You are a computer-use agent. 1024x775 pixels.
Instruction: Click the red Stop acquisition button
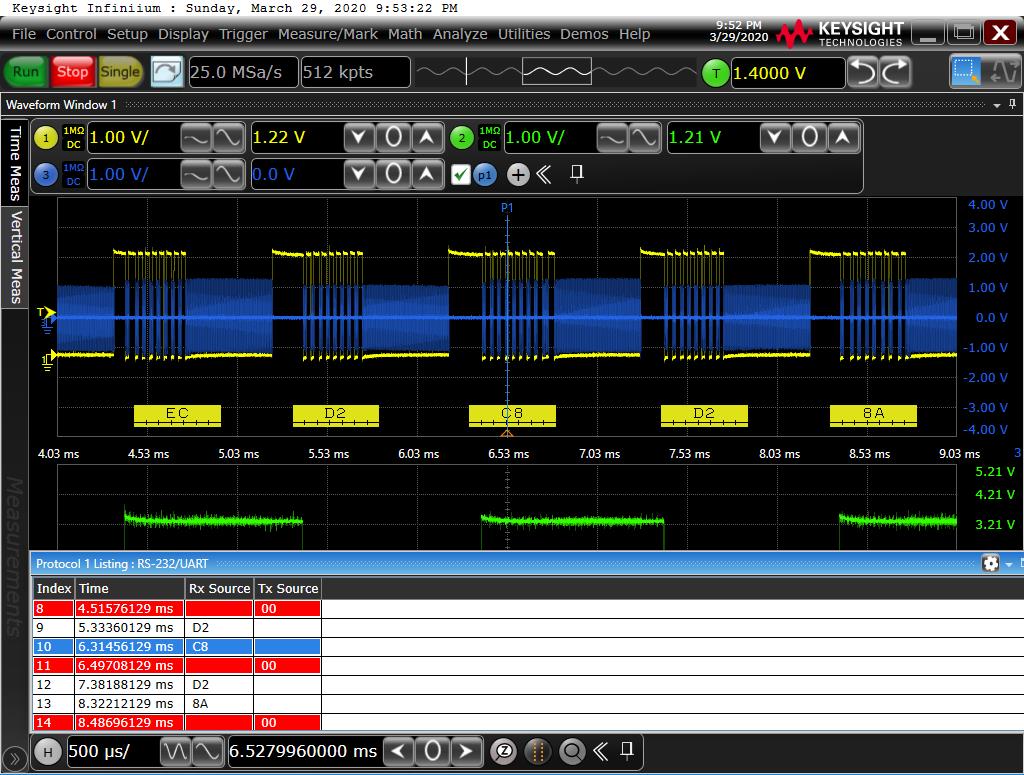pyautogui.click(x=72, y=72)
